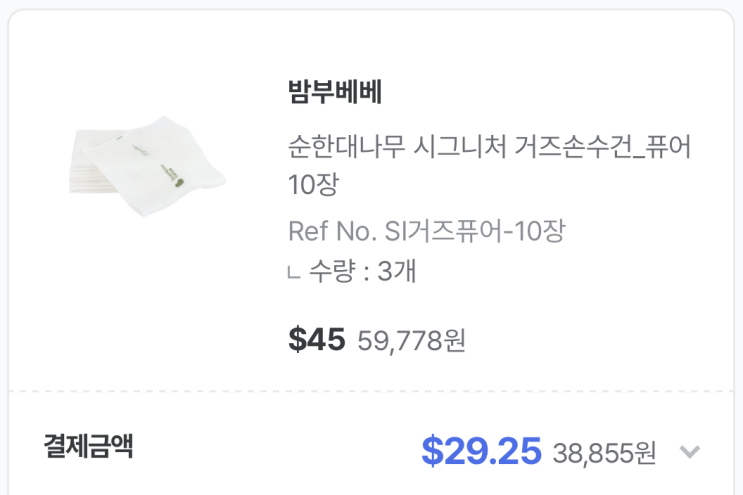Open the 밤부베베 brand name

[x=335, y=93]
